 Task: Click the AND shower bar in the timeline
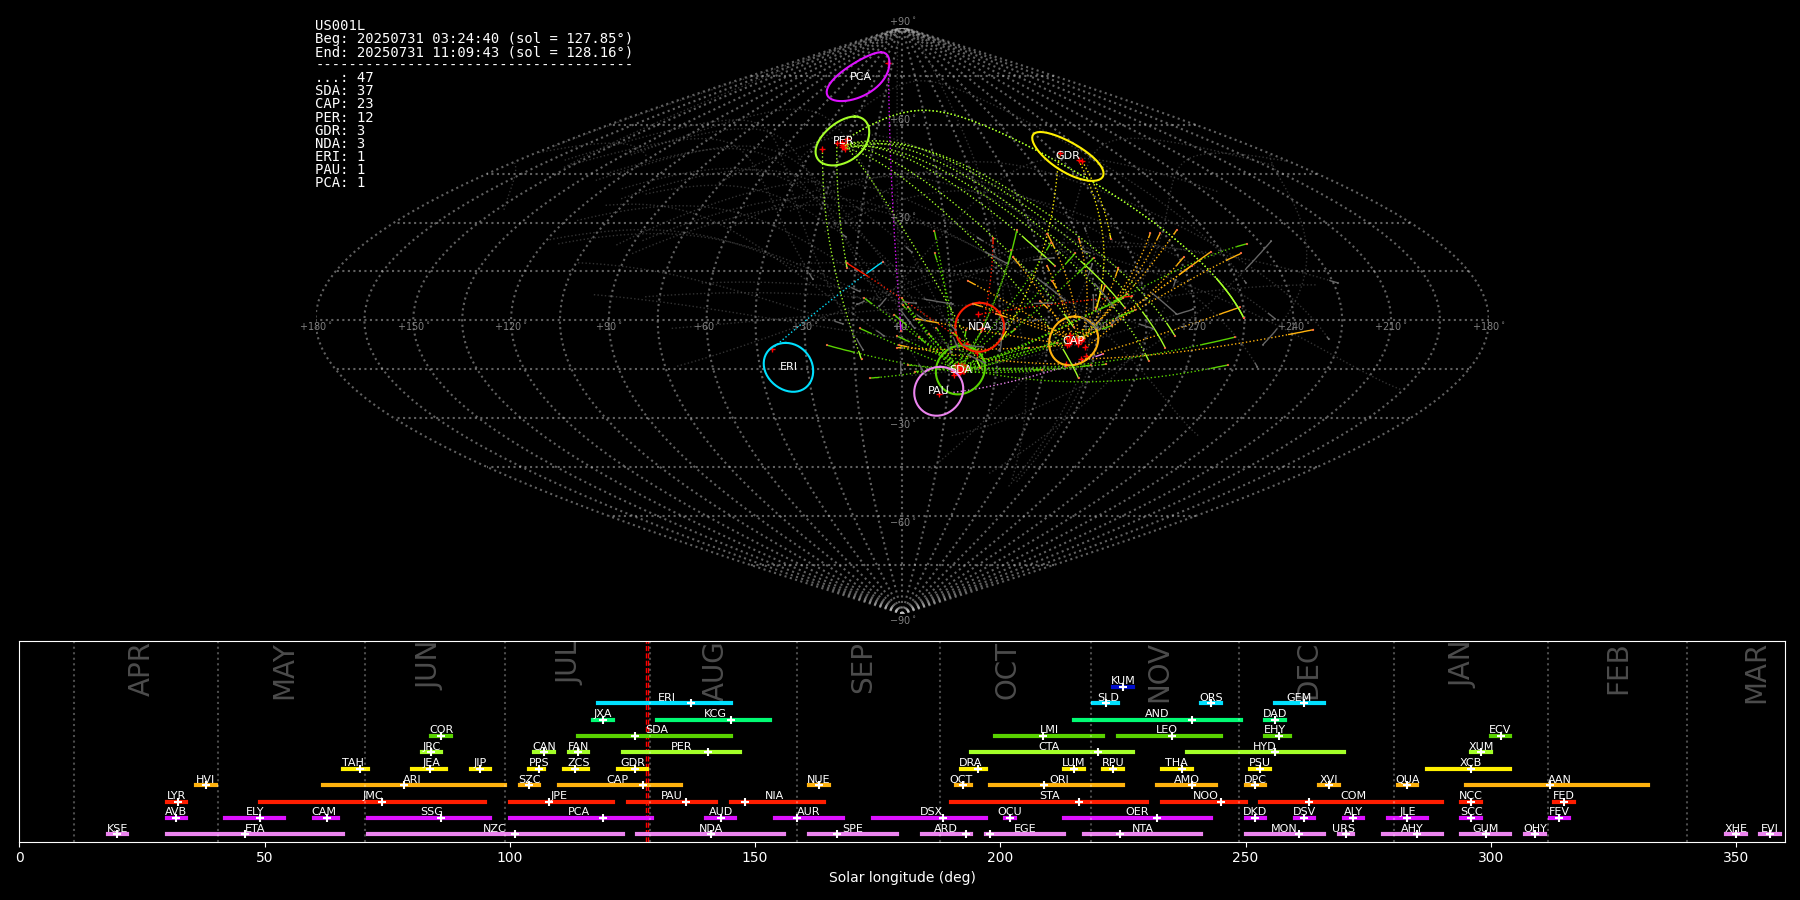[x=1157, y=720]
